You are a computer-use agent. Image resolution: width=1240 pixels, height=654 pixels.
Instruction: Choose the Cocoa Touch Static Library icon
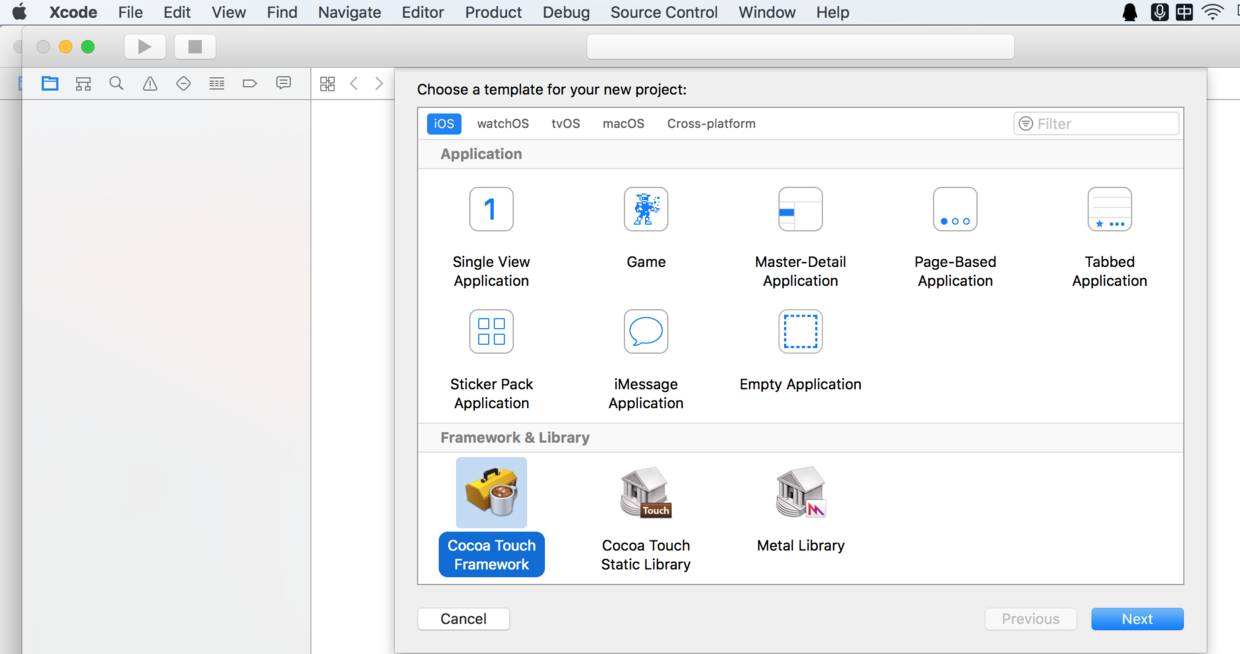[646, 493]
